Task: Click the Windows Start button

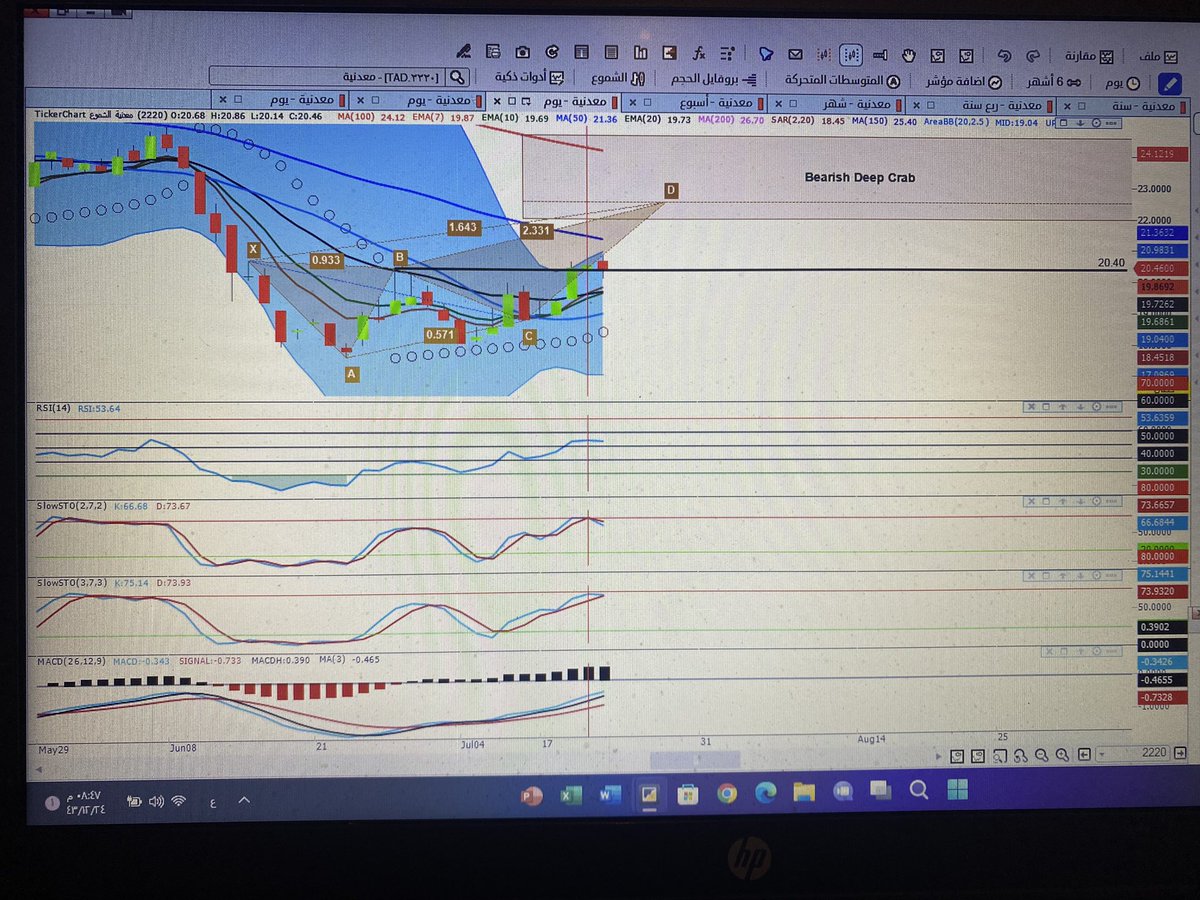Action: click(x=957, y=790)
